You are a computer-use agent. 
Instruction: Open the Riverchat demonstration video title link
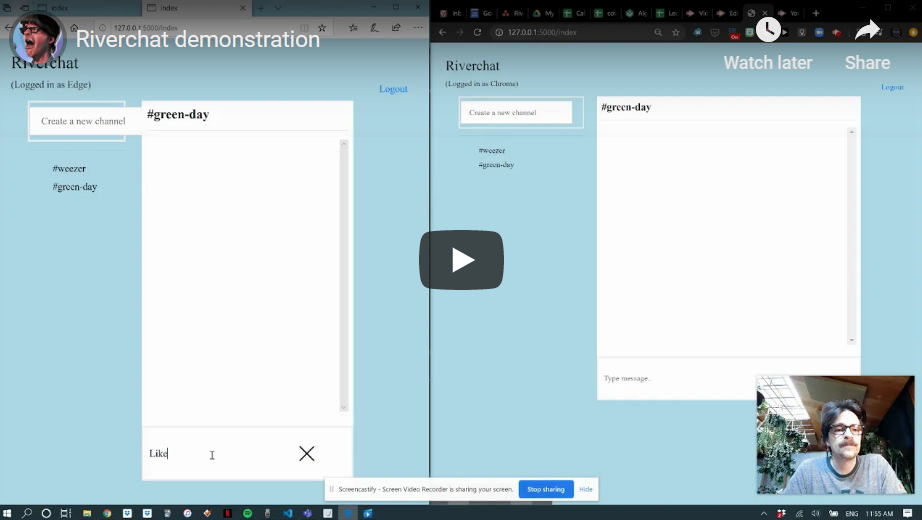[x=198, y=39]
